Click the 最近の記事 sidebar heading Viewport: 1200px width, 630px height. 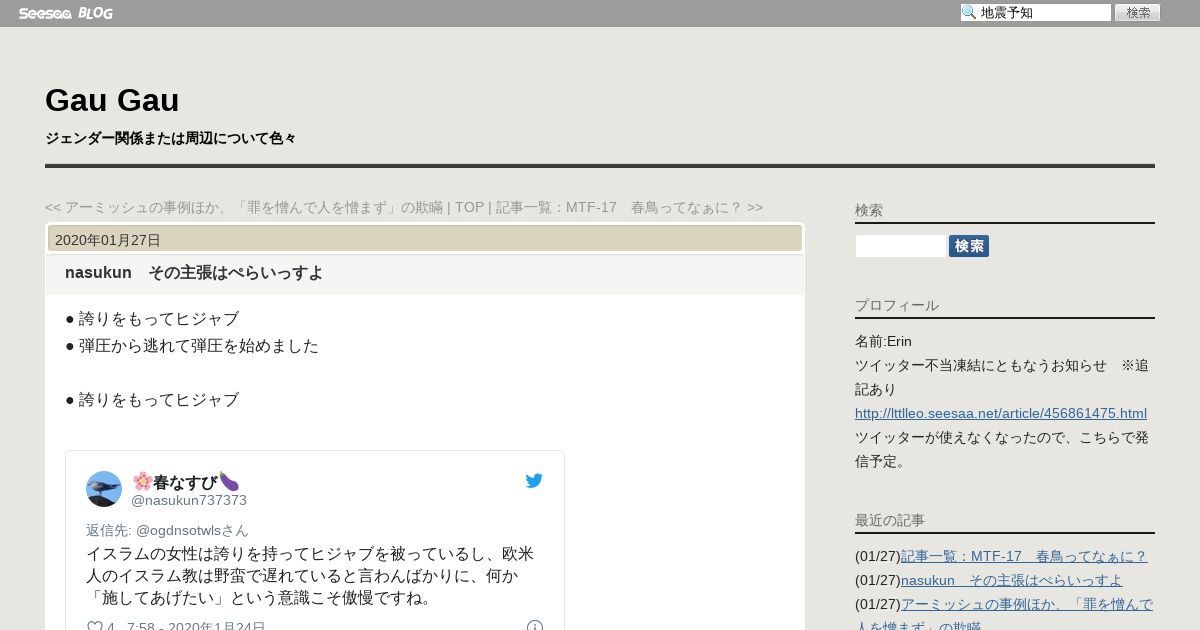tap(890, 520)
